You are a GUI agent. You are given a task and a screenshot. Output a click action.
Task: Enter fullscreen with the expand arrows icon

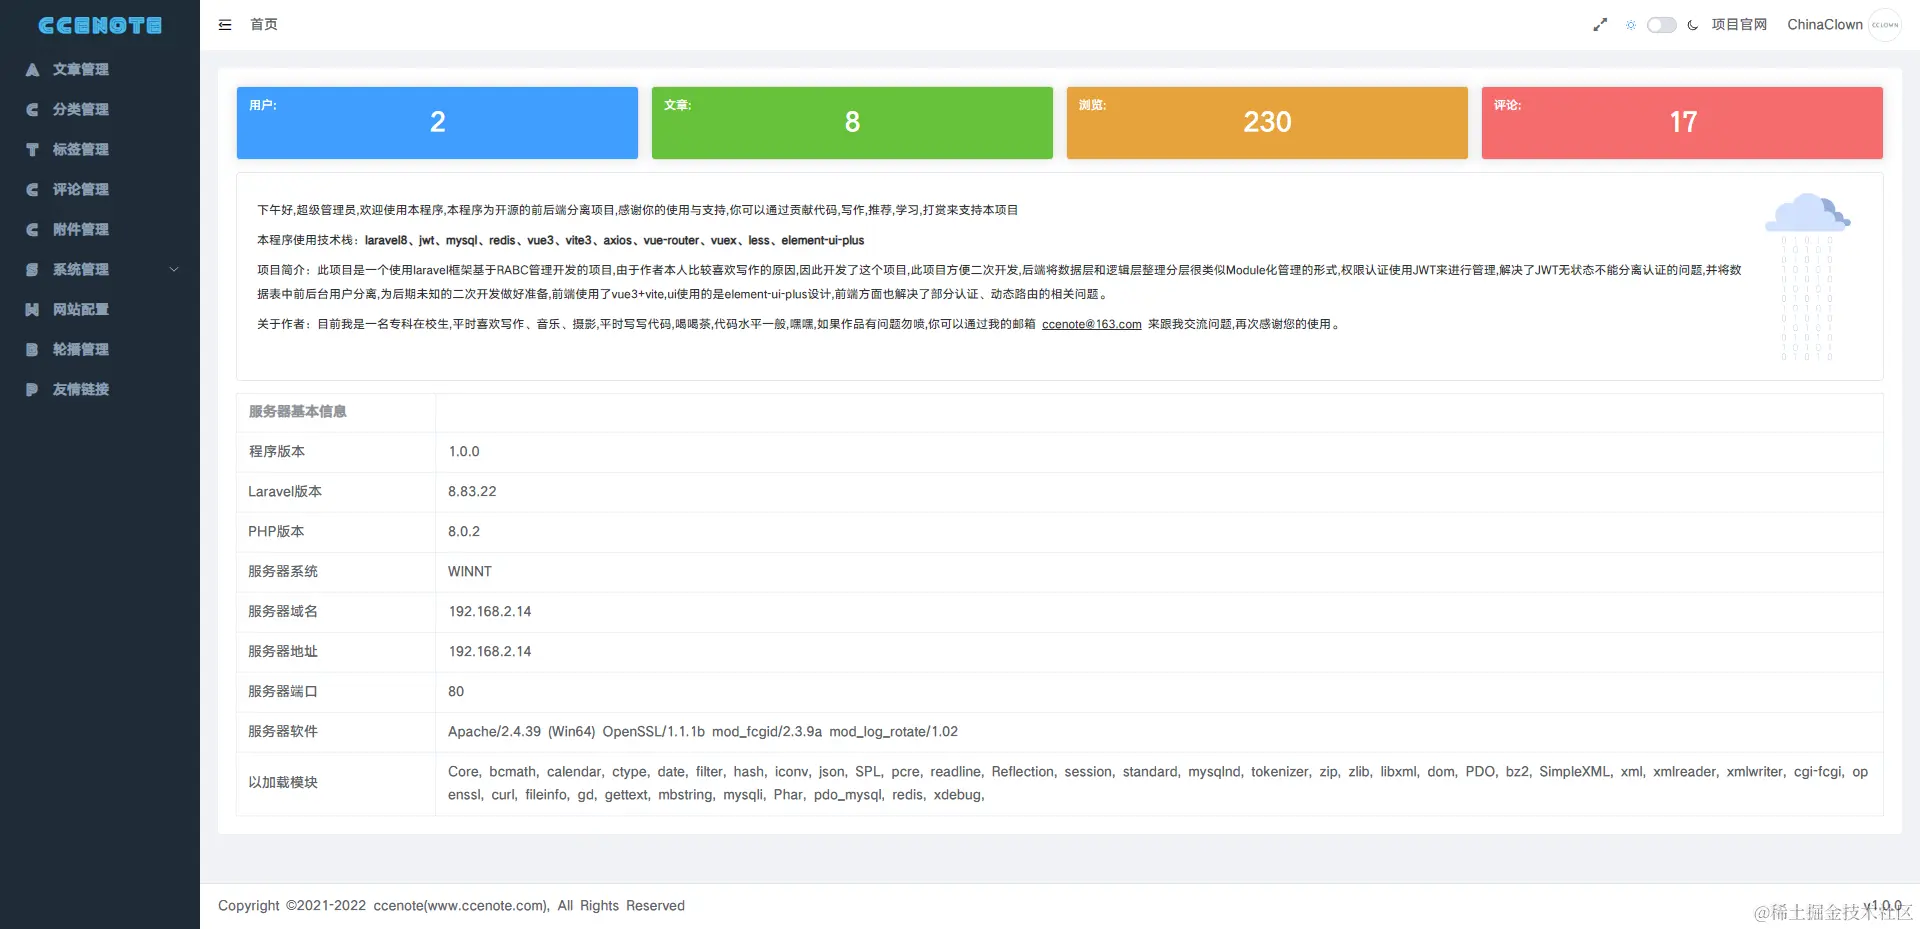tap(1600, 25)
